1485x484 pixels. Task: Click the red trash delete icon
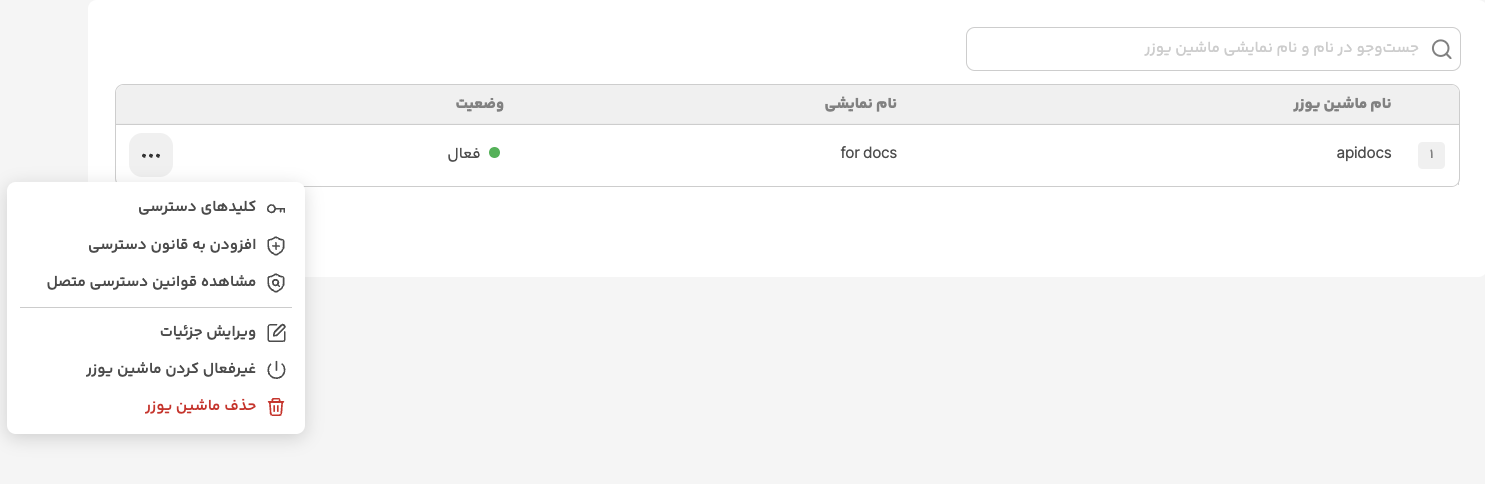(x=276, y=407)
